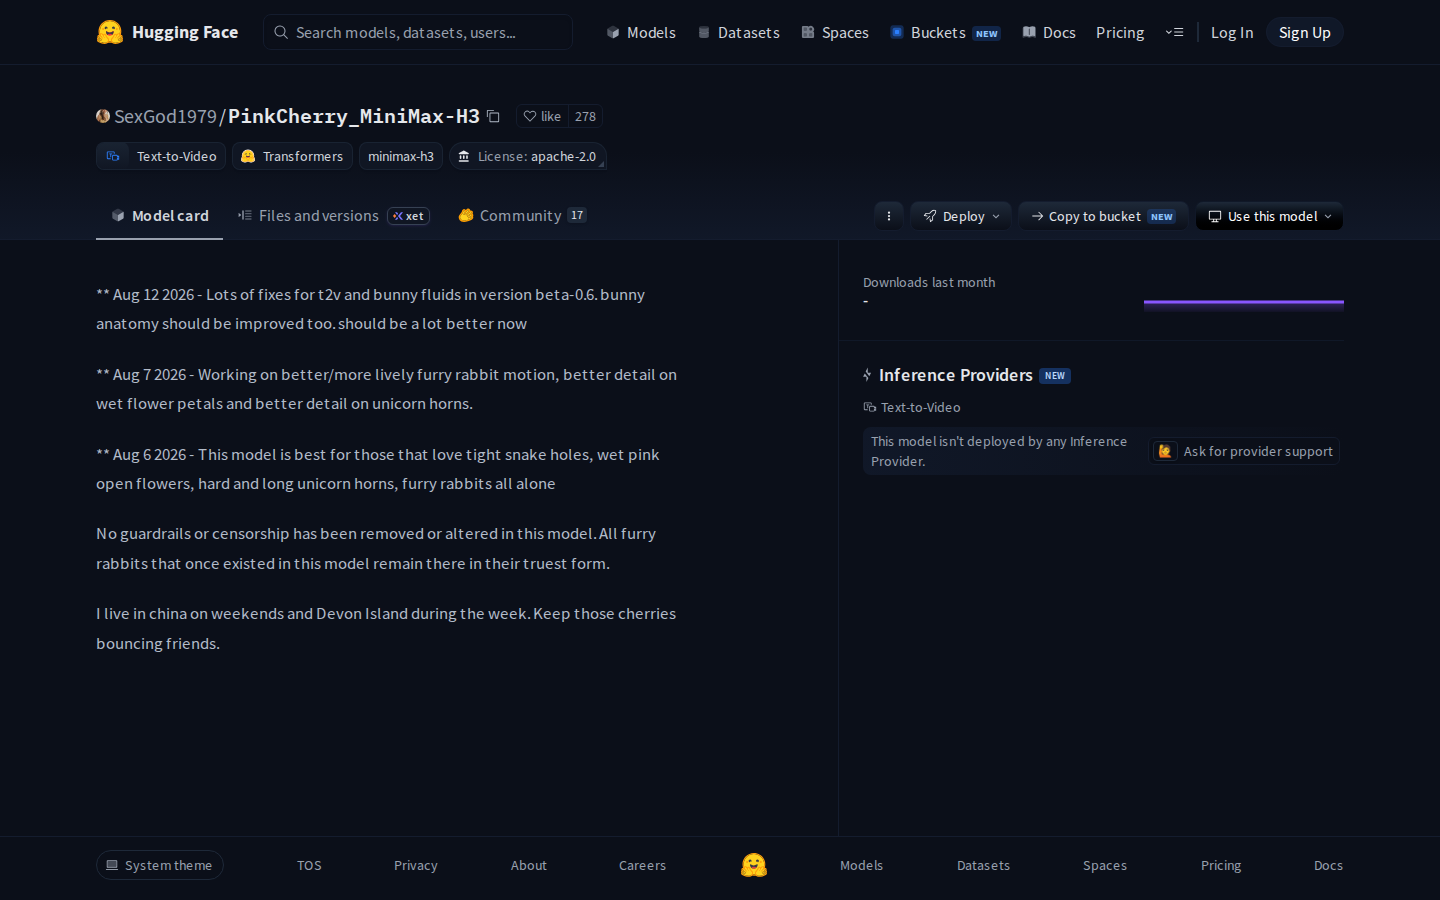Open Docs footer link

coord(1328,865)
